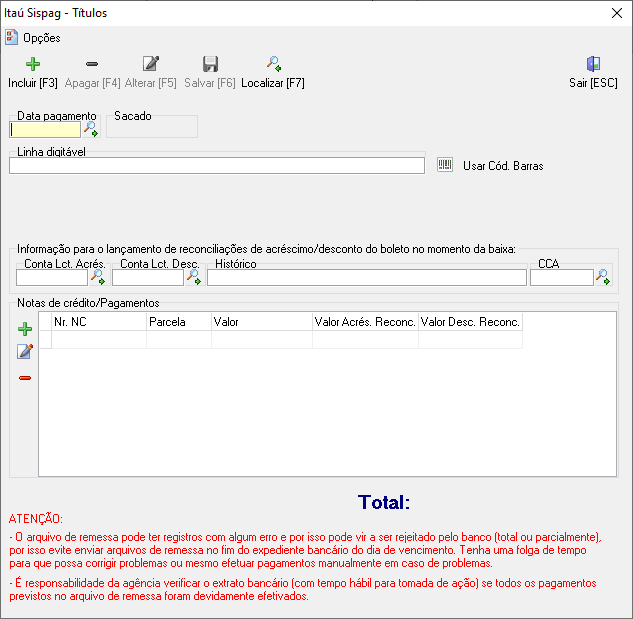Click the ATENÇÃO: warning heading
The width and height of the screenshot is (633, 619).
coord(36,519)
